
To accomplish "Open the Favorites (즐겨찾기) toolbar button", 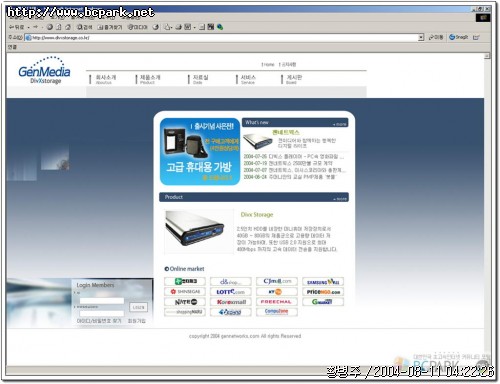I will coord(110,27).
